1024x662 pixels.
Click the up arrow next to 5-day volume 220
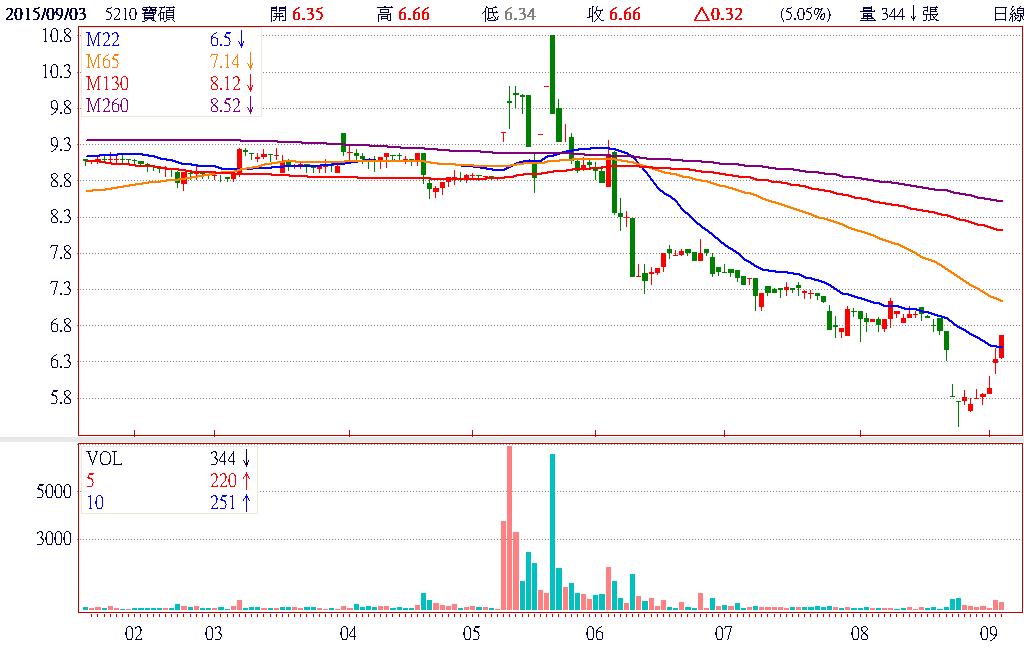point(246,480)
